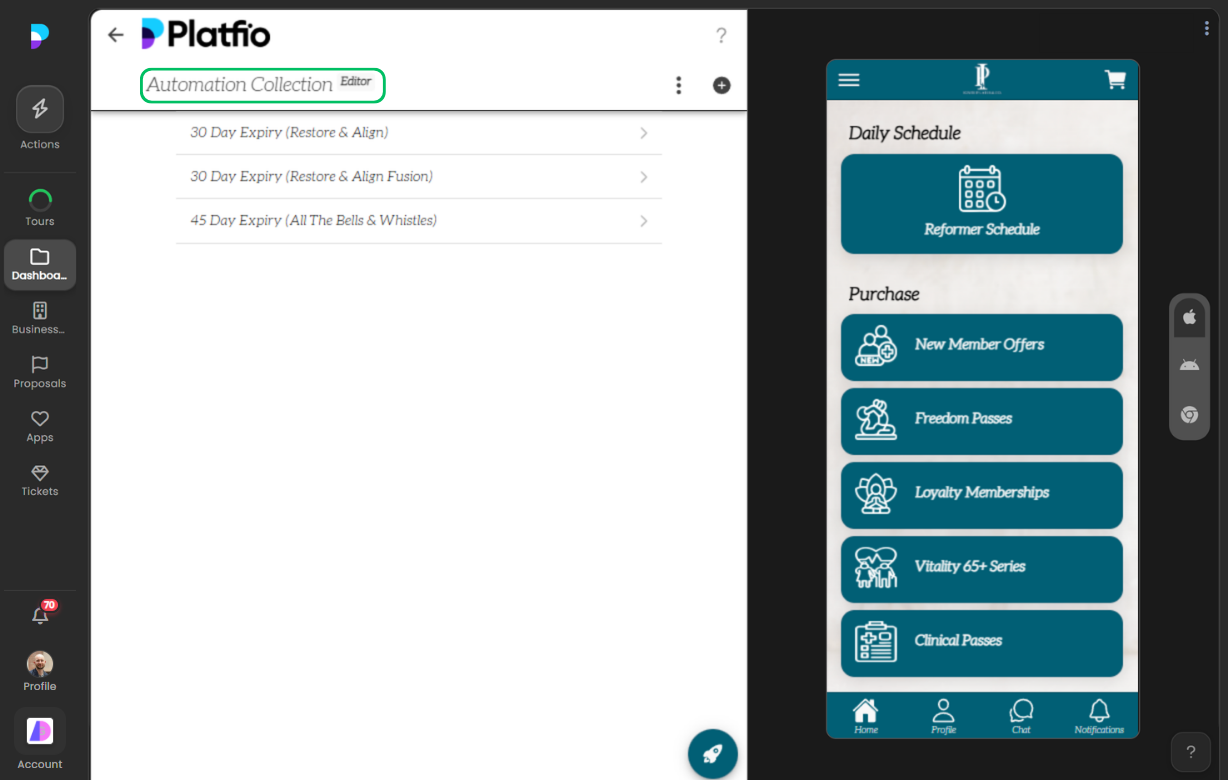Tap the Reformer Schedule button

[x=981, y=204]
